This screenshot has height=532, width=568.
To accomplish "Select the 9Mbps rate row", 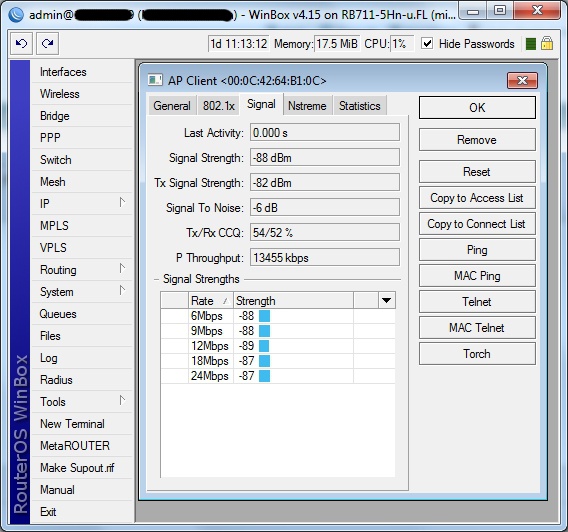I will 278,331.
